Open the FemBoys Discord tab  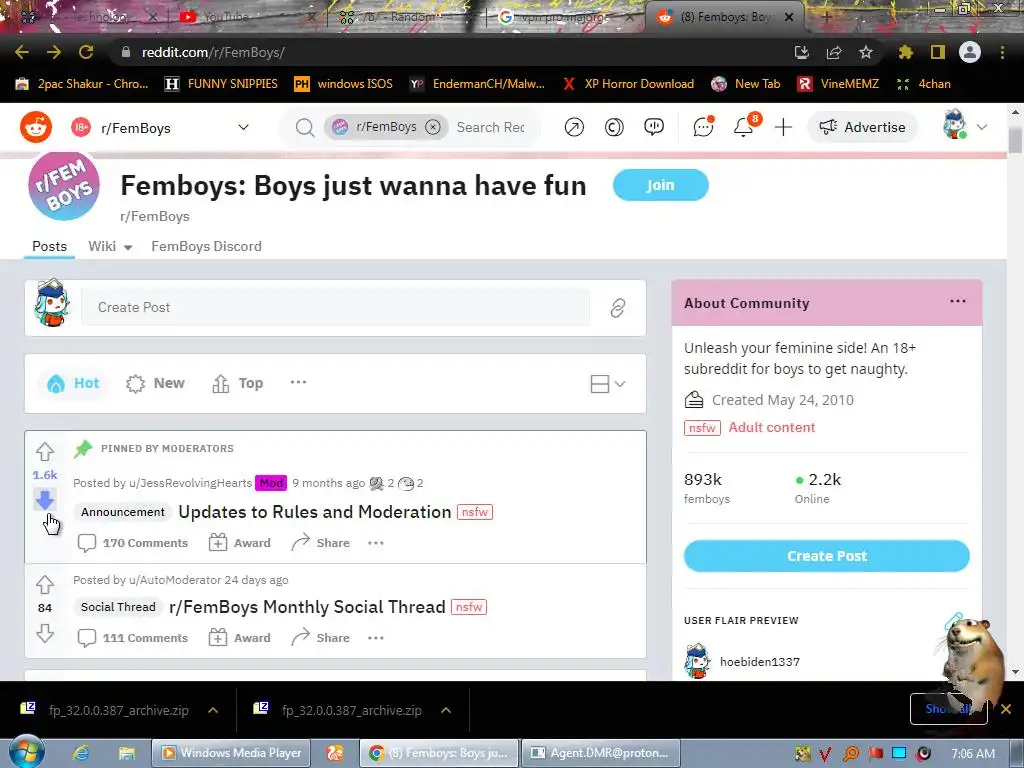pyautogui.click(x=206, y=246)
